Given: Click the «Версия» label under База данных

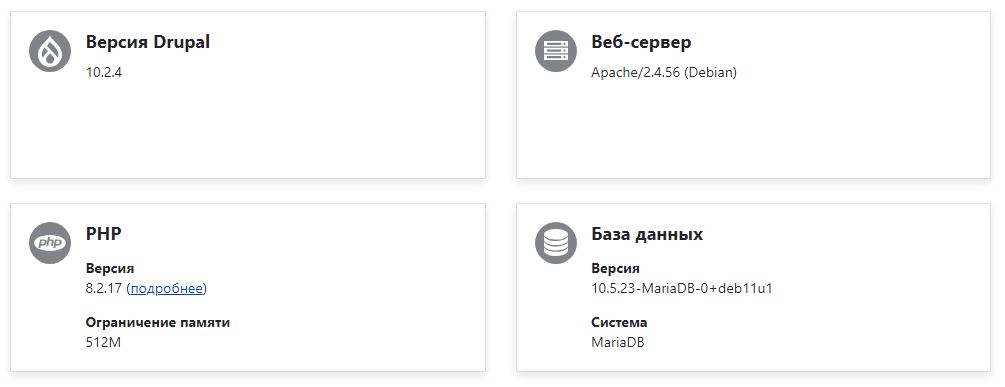Looking at the screenshot, I should 615,268.
